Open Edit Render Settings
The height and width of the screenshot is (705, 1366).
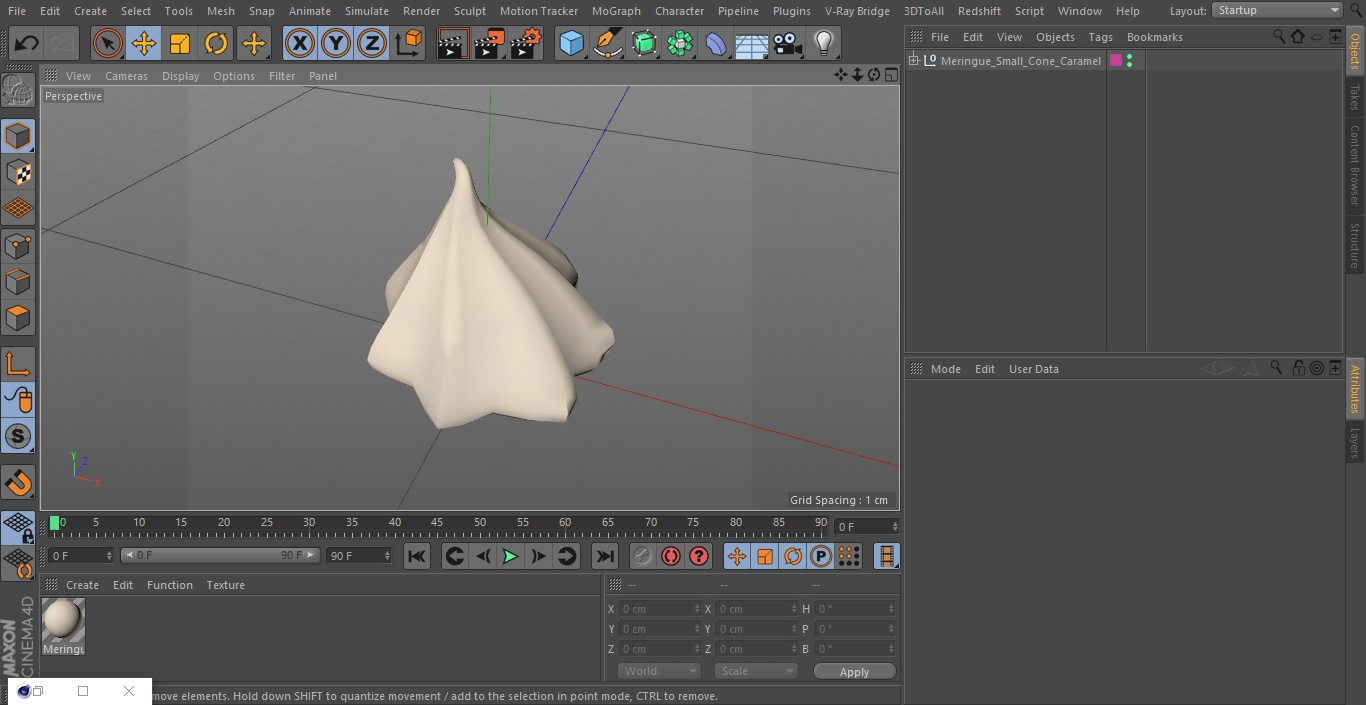(x=526, y=44)
